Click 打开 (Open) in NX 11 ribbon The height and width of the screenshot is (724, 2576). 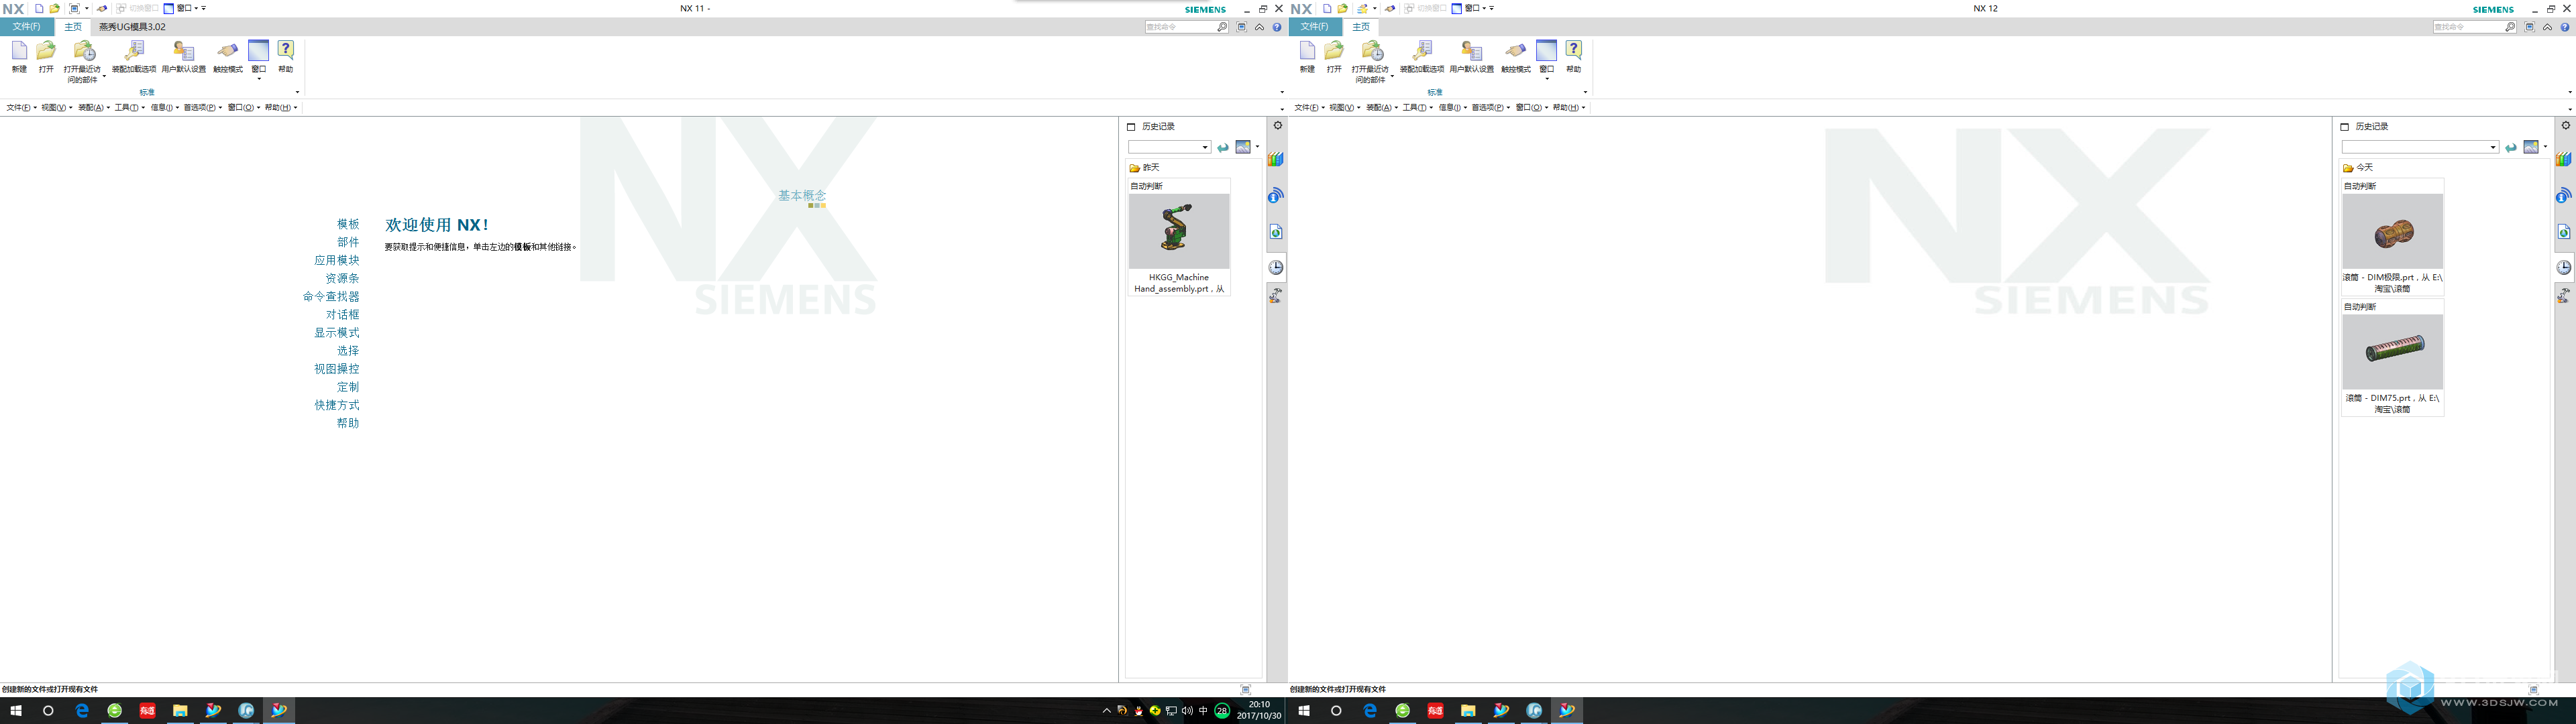click(46, 57)
